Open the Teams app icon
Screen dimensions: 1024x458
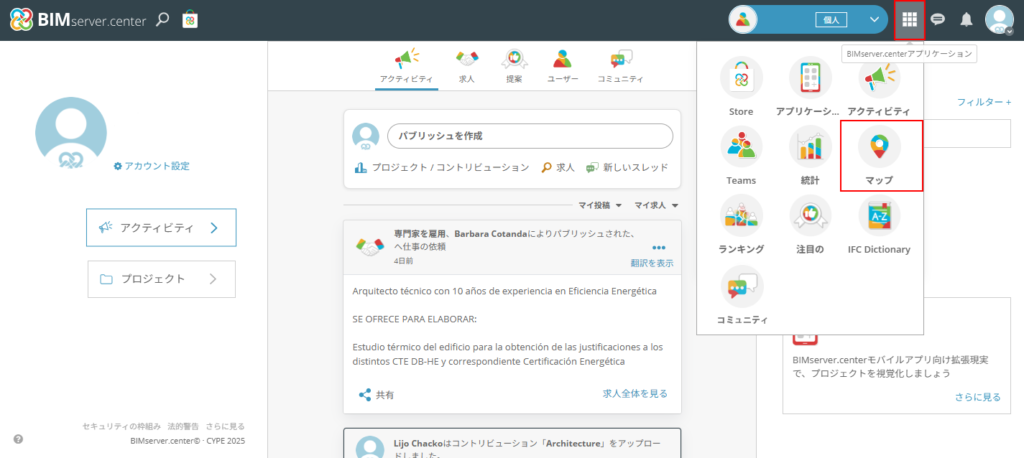click(x=741, y=148)
